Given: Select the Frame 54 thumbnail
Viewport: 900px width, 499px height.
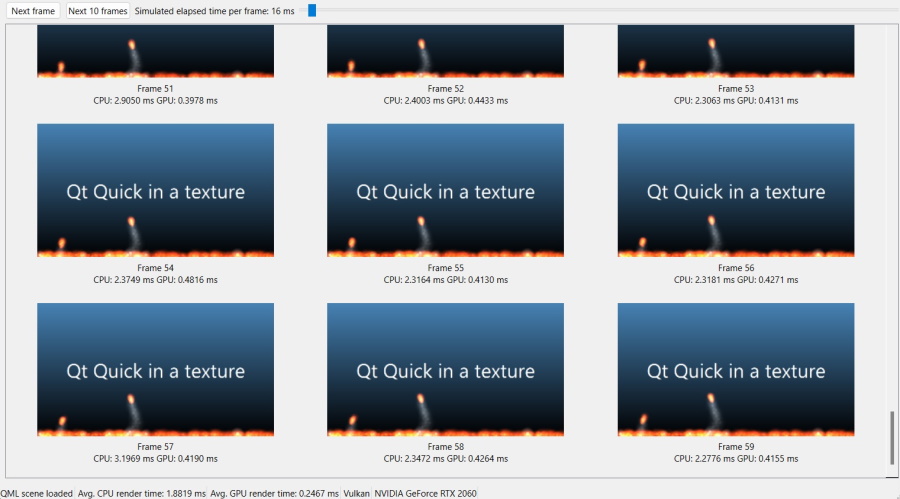Looking at the screenshot, I should tap(155, 190).
